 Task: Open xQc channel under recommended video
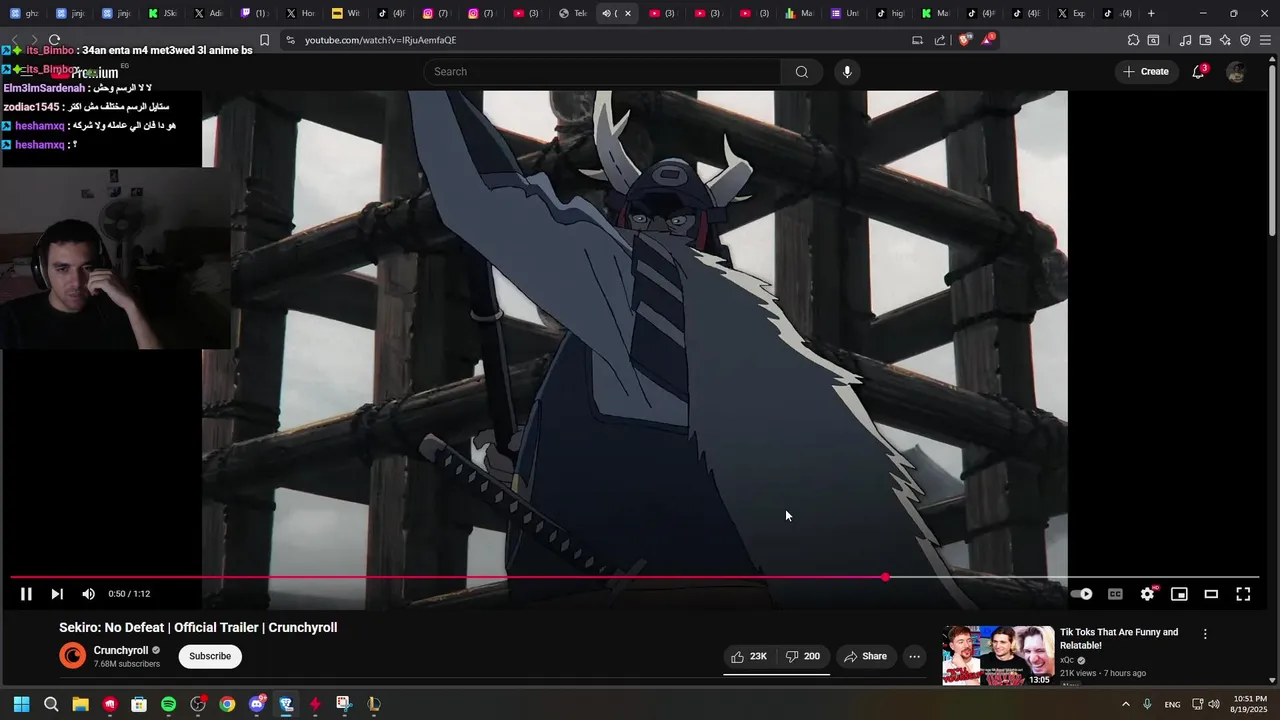tap(1067, 660)
